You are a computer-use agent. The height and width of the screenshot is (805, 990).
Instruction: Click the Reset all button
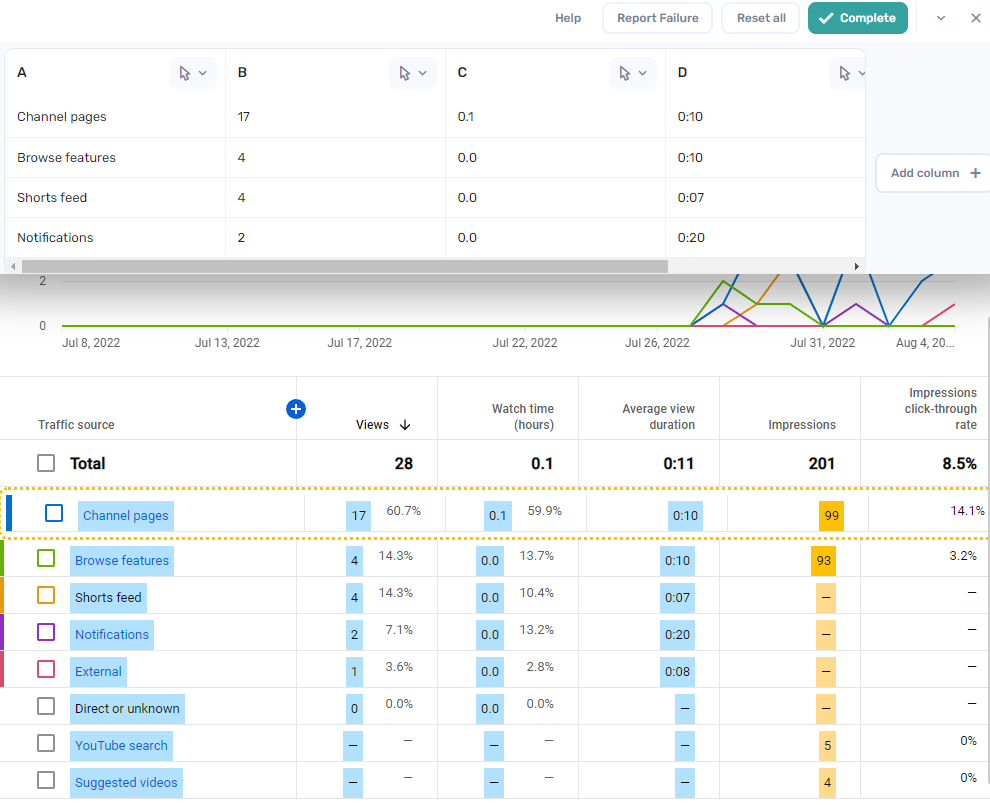point(761,18)
